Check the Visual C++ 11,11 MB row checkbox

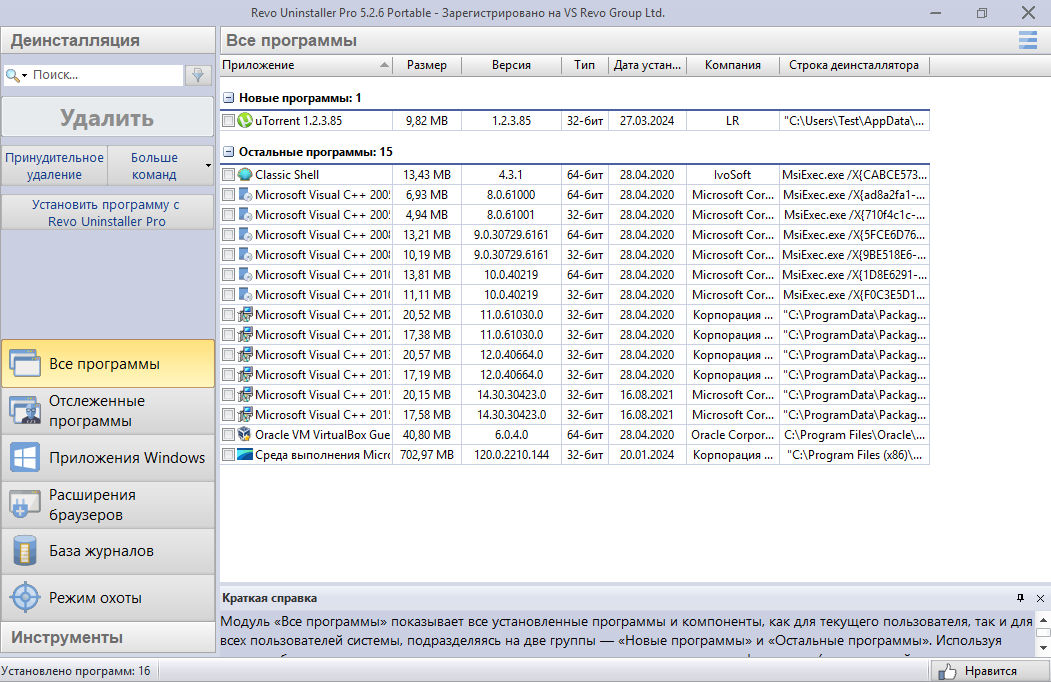[x=229, y=294]
